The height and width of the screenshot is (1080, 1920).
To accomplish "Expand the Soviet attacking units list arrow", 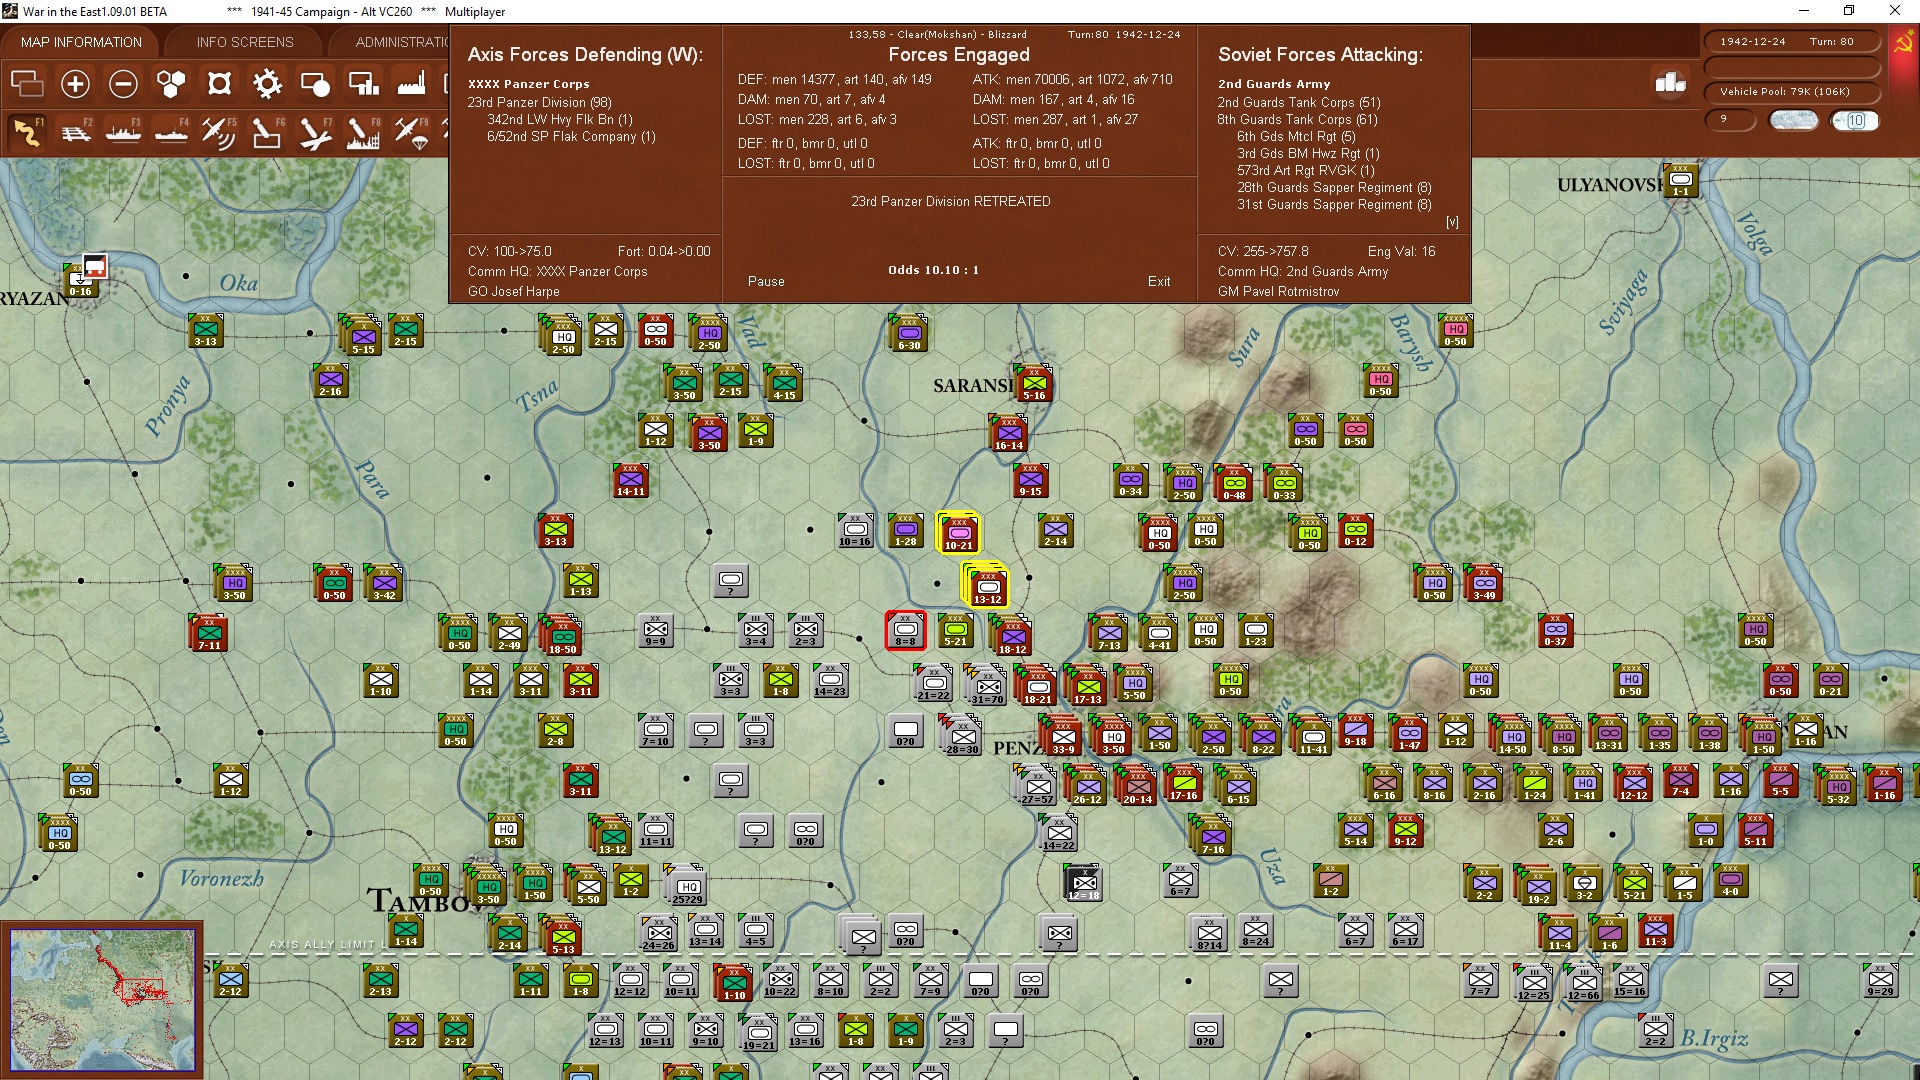I will point(1452,222).
